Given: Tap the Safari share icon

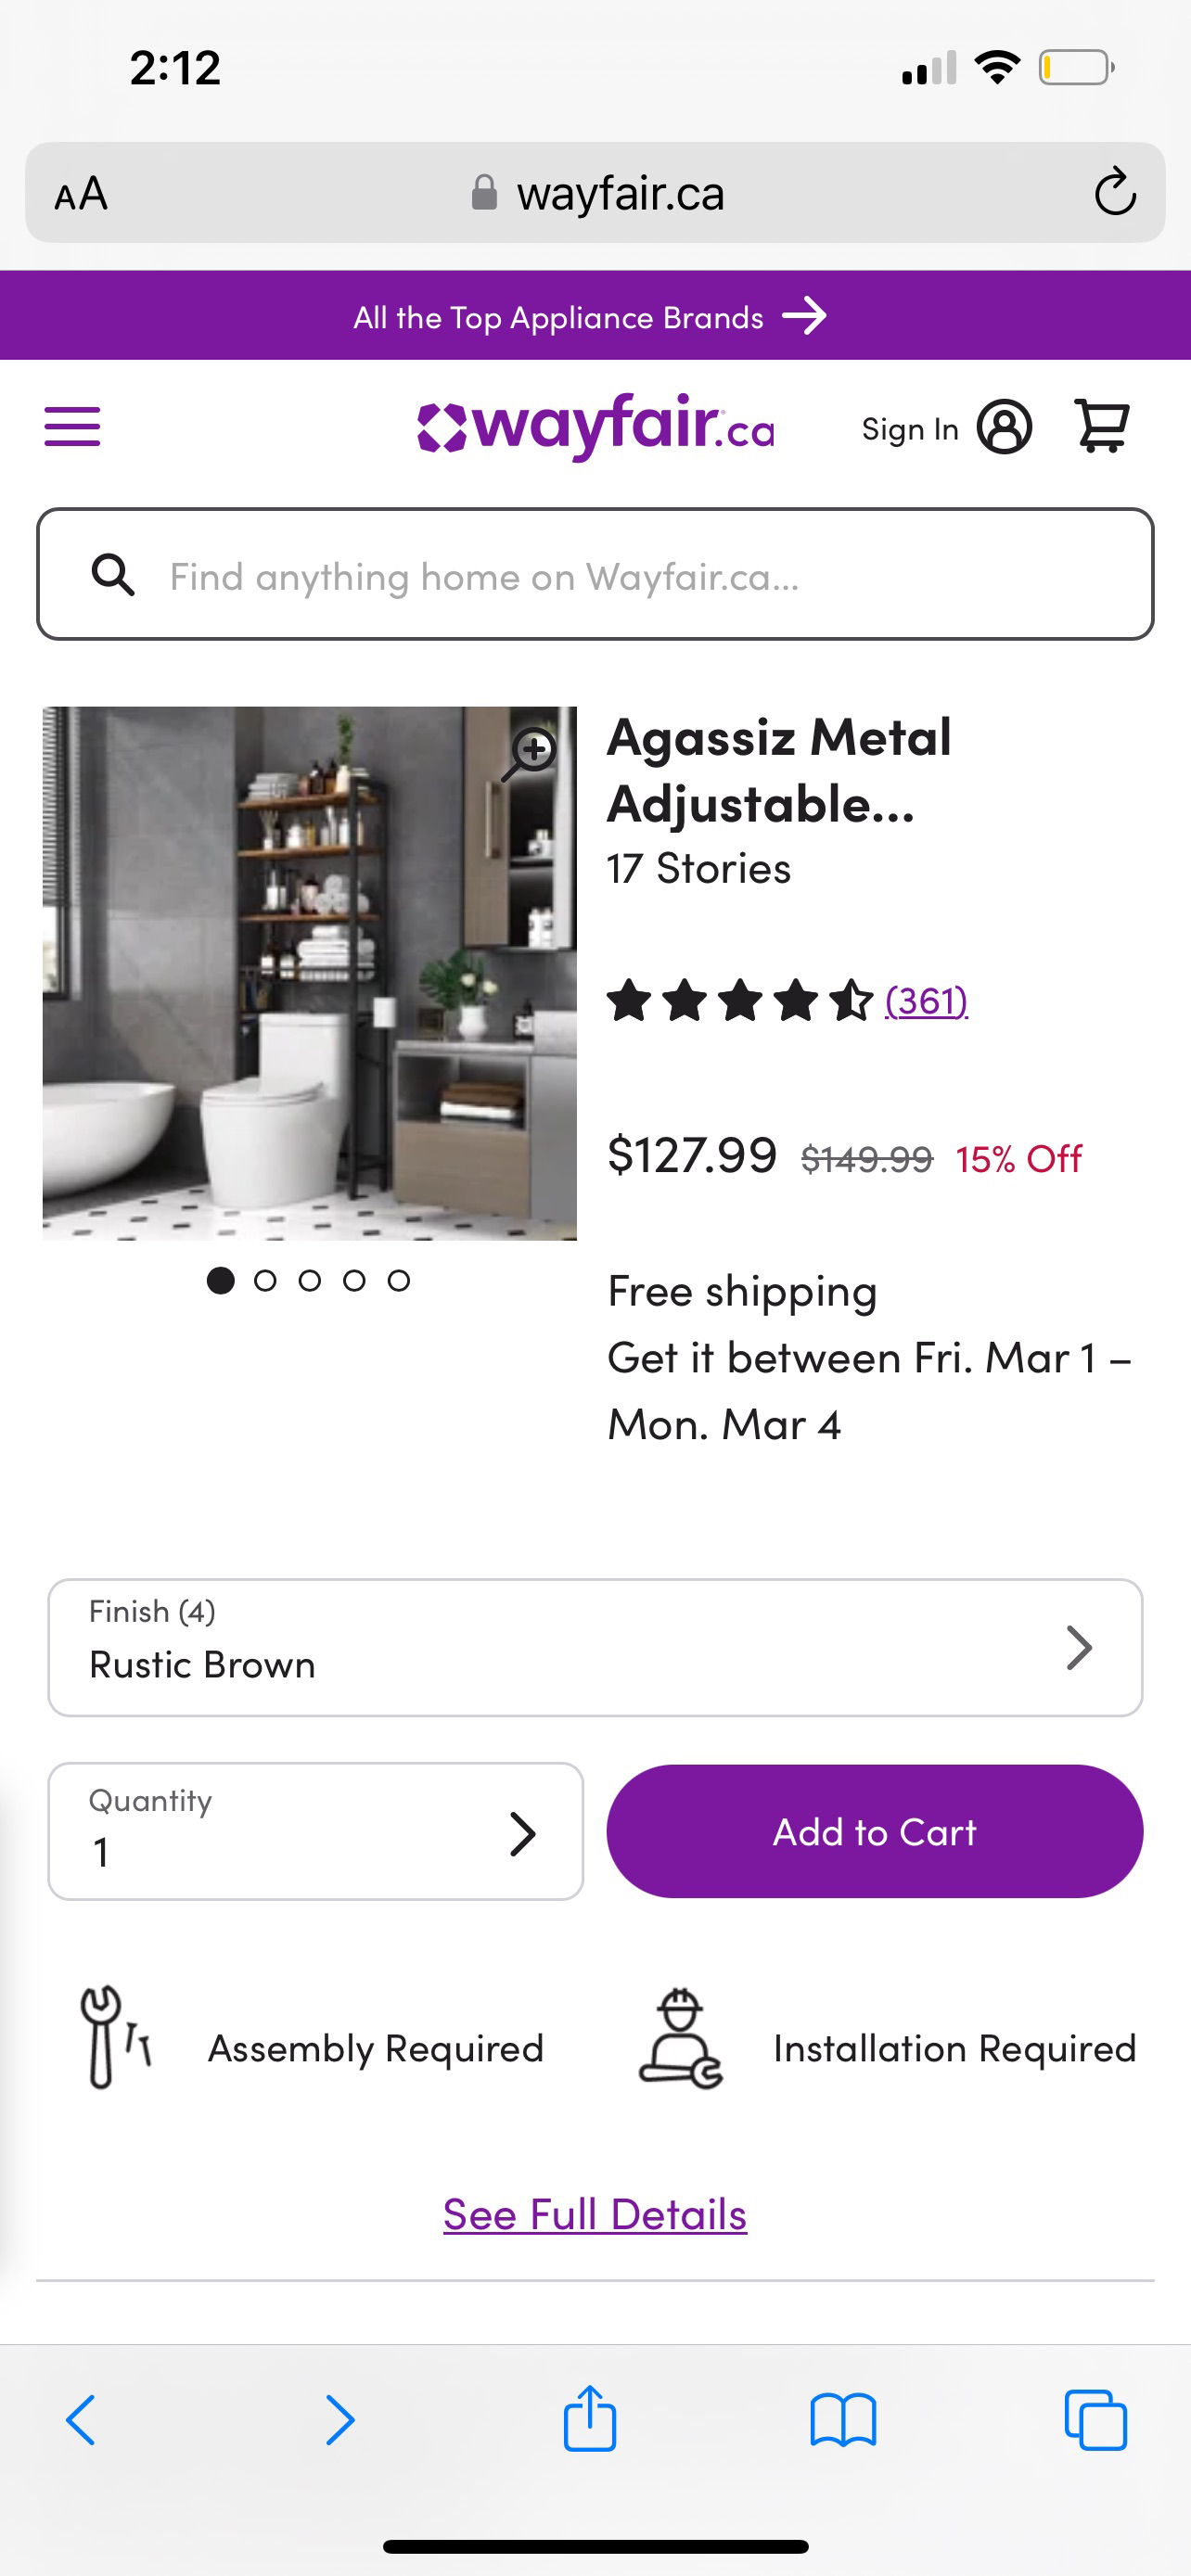Looking at the screenshot, I should pos(590,2420).
